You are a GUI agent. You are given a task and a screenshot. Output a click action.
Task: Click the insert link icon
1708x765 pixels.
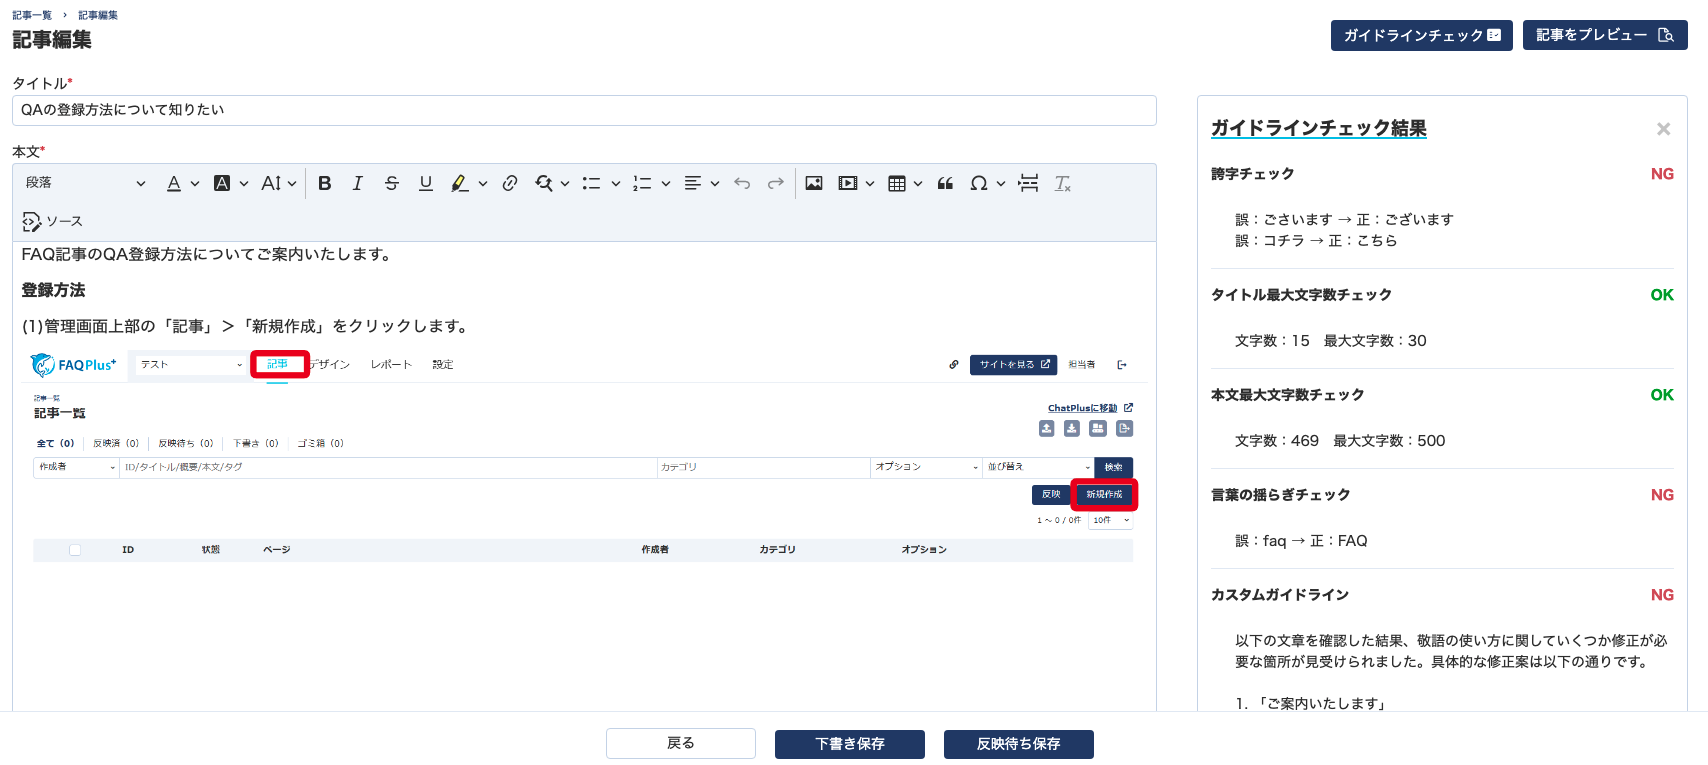point(510,183)
